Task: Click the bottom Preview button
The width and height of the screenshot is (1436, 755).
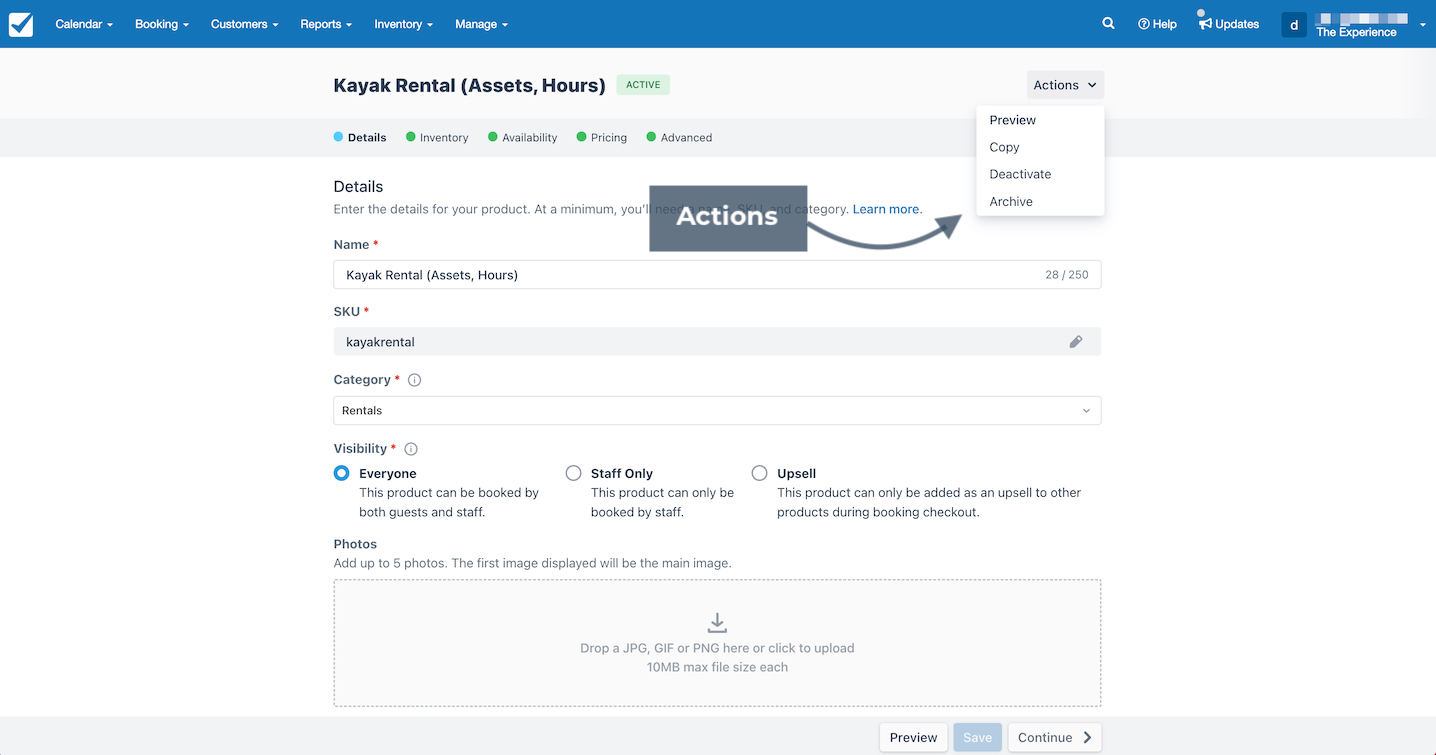Action: pos(913,738)
